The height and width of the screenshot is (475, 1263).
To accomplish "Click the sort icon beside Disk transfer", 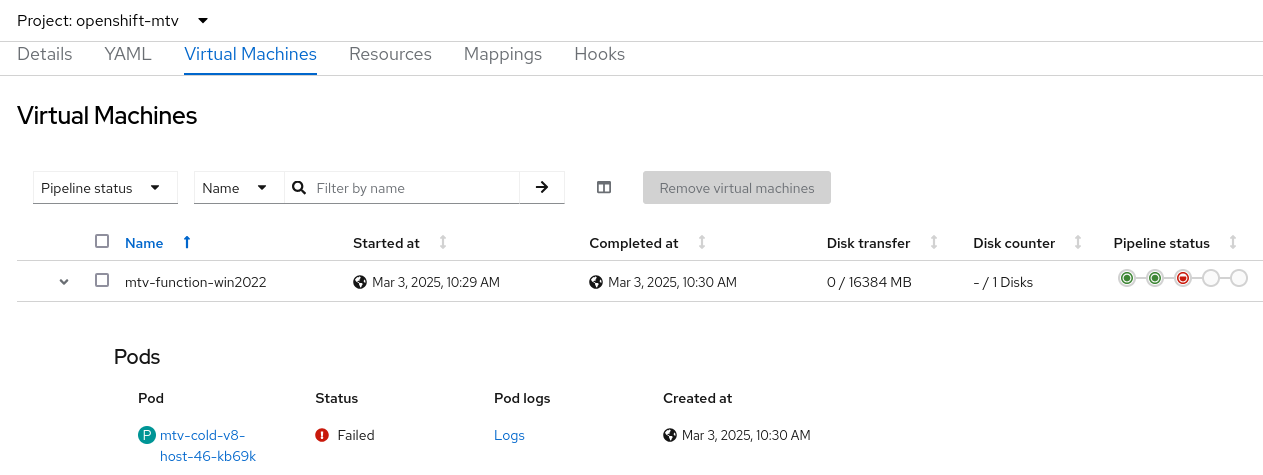I will tap(934, 243).
